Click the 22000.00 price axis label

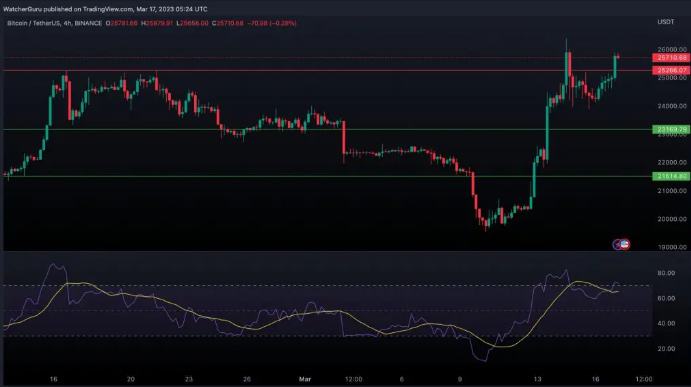[672, 163]
